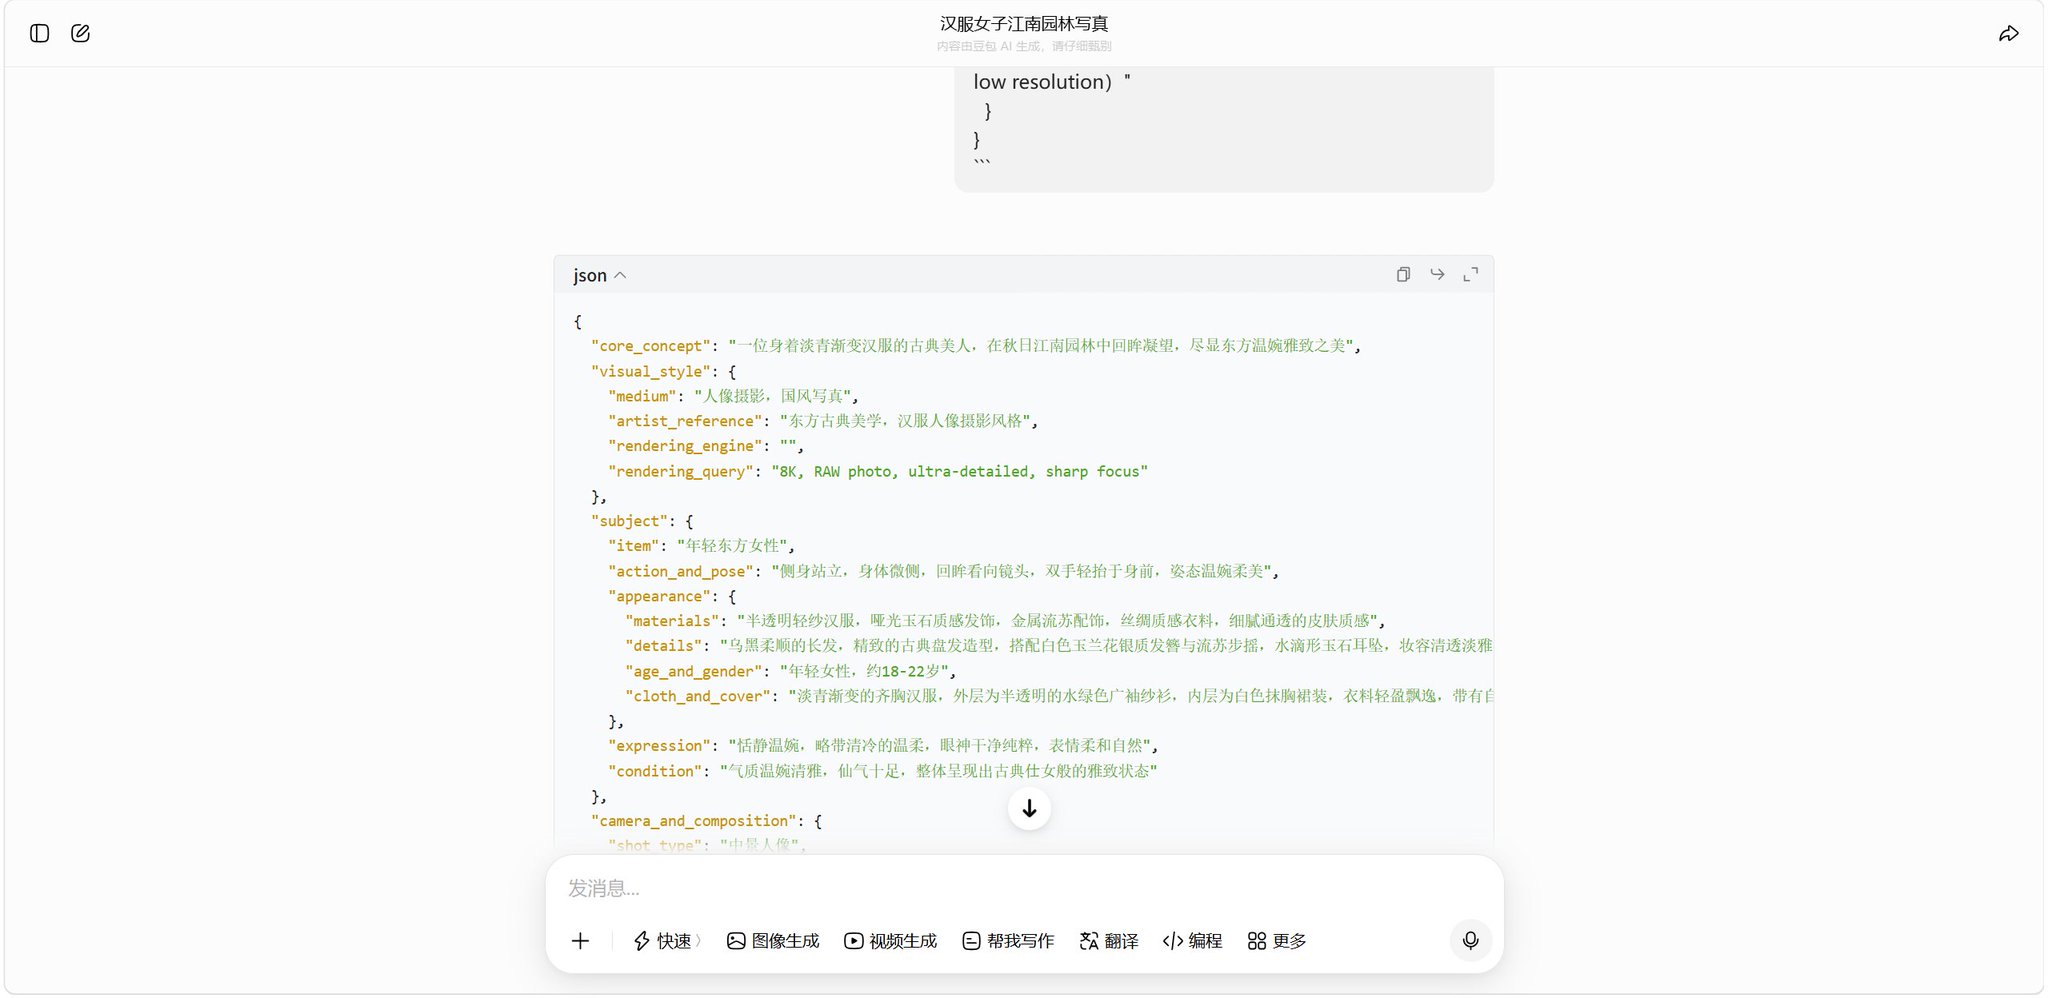Click the "core_concept" key in code
The image size is (2048, 998).
point(651,346)
